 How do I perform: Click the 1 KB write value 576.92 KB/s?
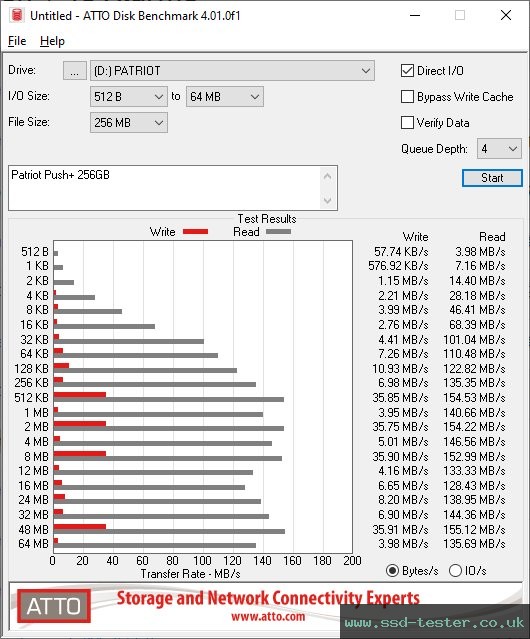pyautogui.click(x=398, y=266)
